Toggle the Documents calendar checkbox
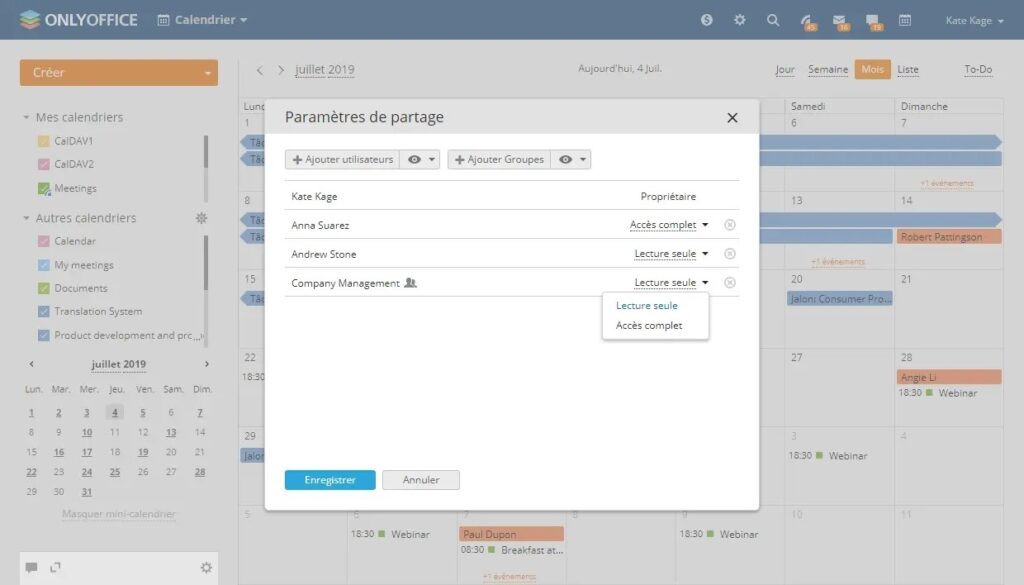 pyautogui.click(x=44, y=289)
